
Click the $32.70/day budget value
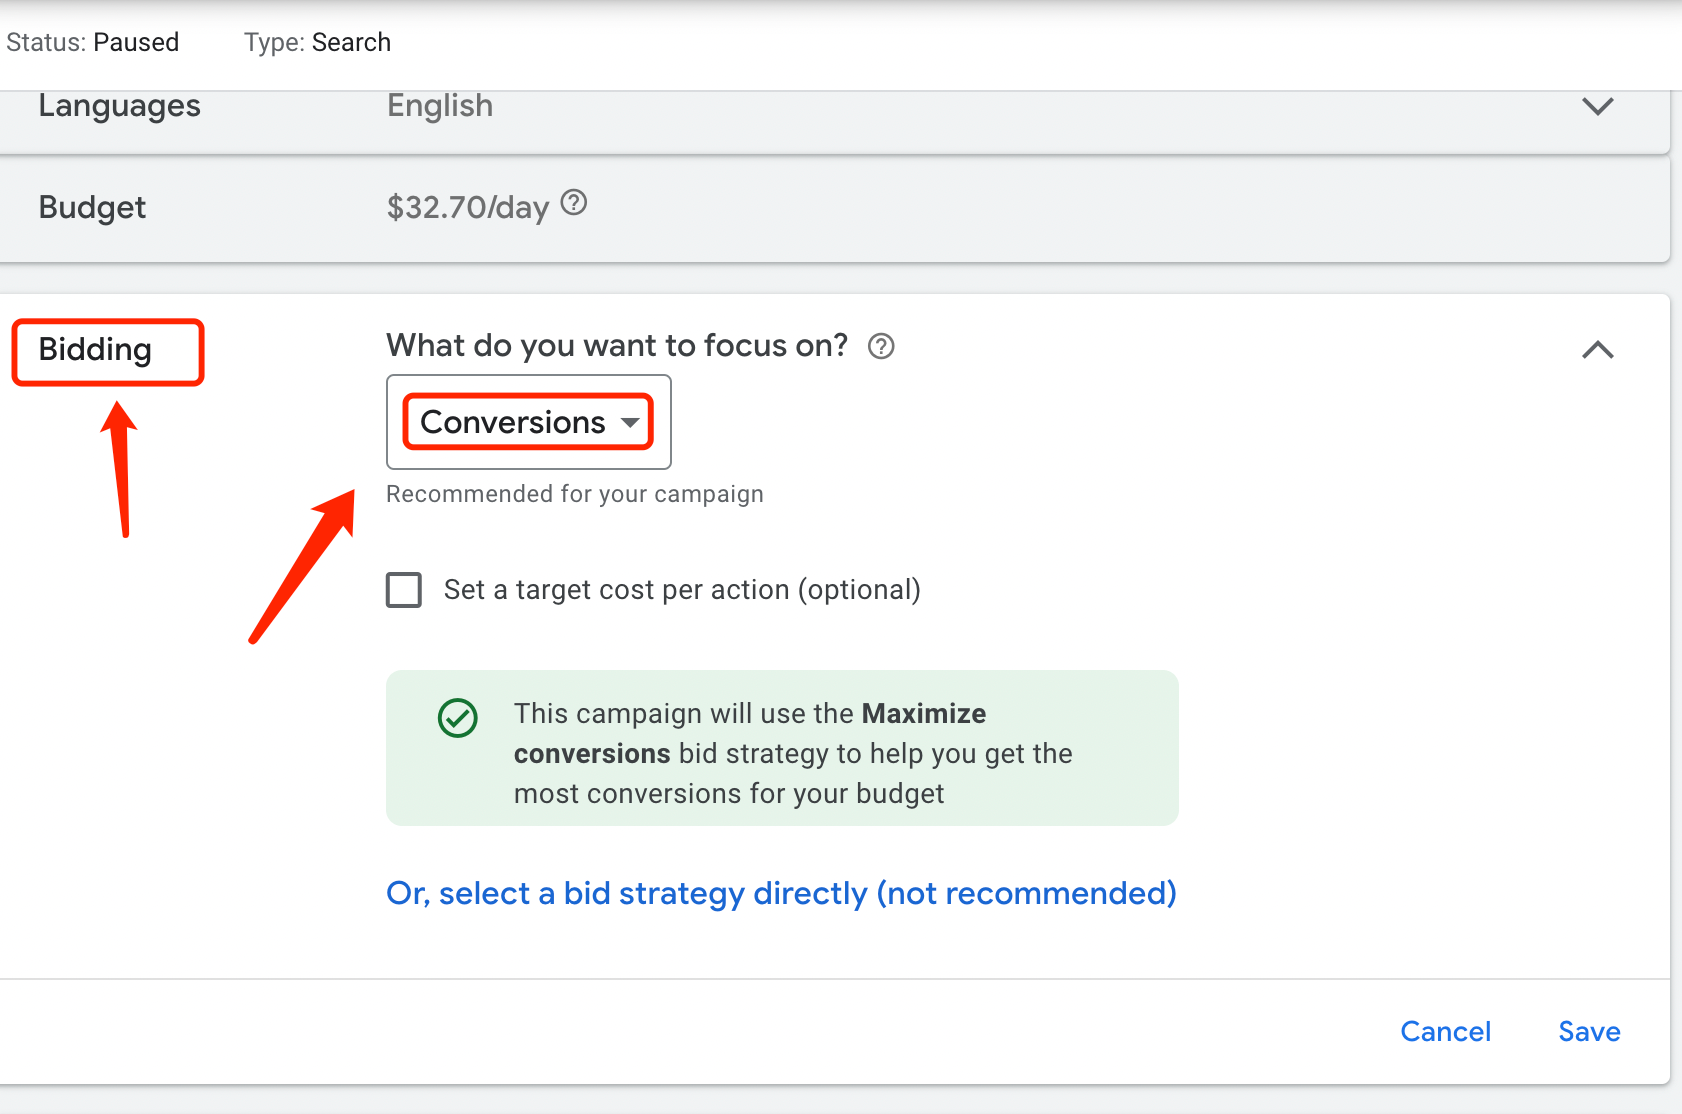pyautogui.click(x=466, y=206)
